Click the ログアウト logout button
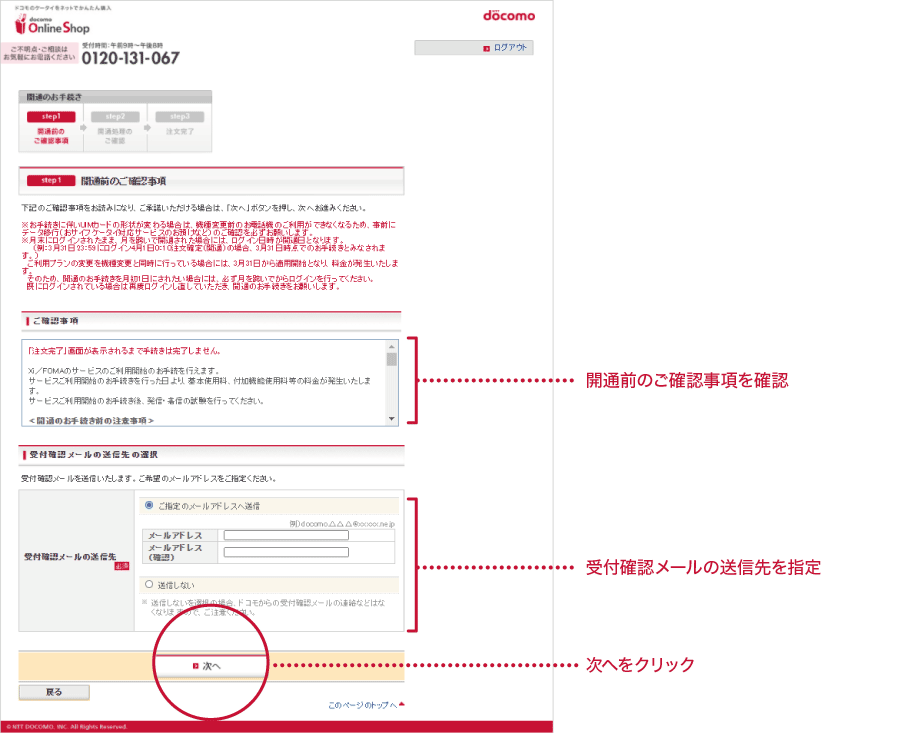 474,48
